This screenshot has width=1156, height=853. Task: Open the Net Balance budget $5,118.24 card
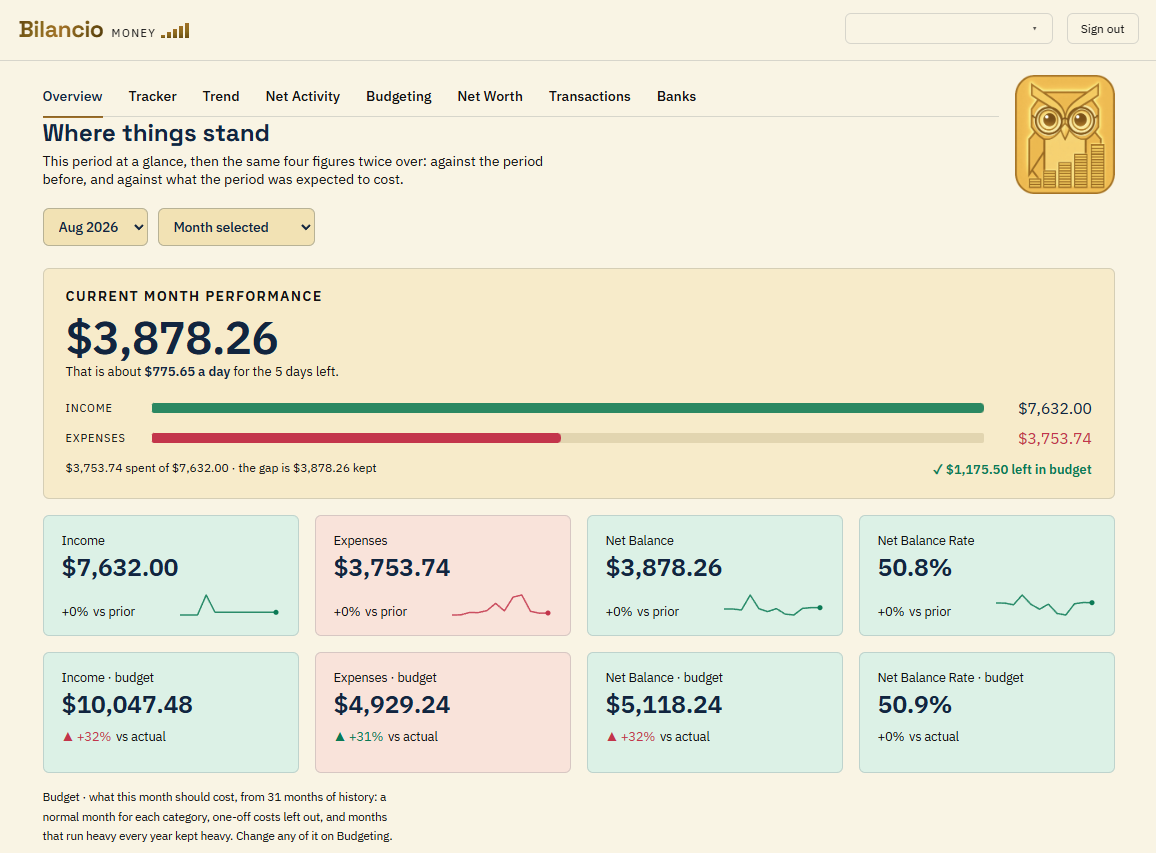[x=715, y=712]
